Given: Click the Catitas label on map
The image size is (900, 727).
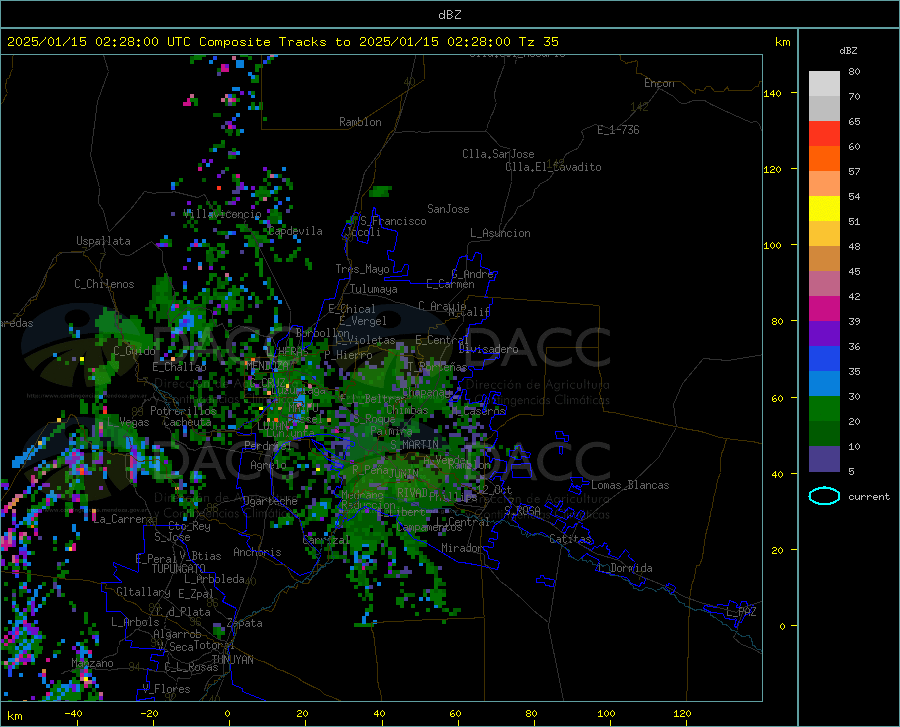Looking at the screenshot, I should point(571,539).
